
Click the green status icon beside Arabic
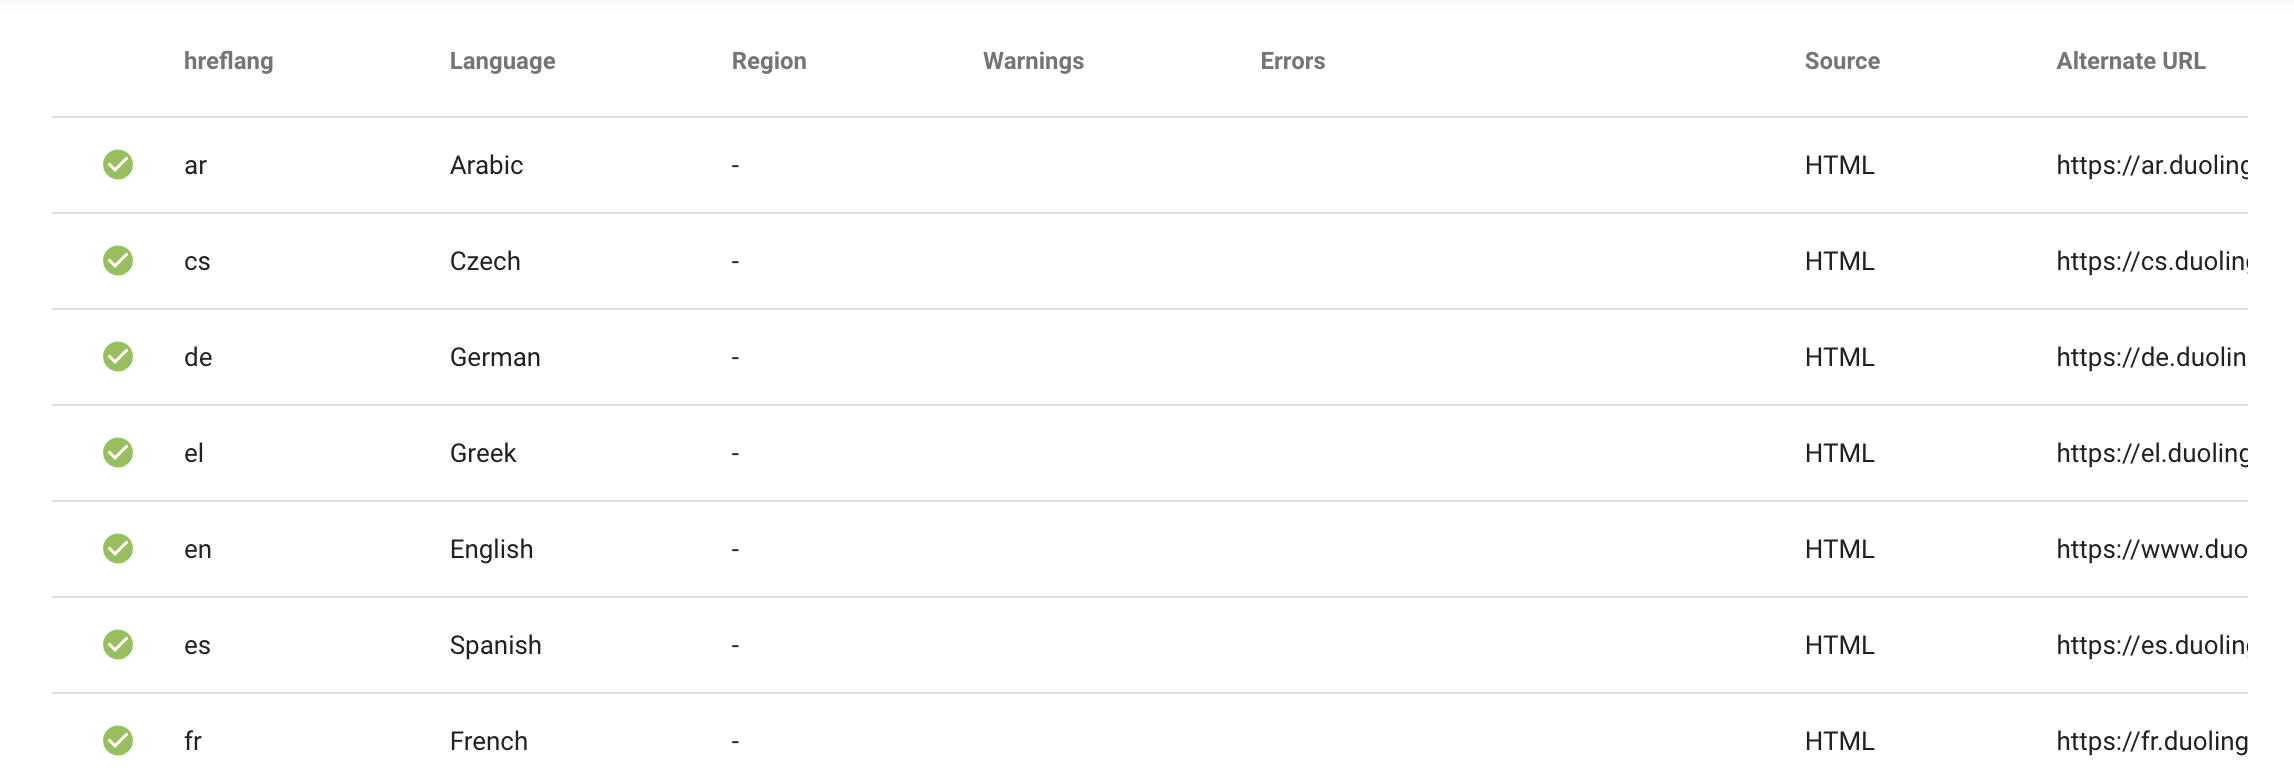tap(118, 165)
